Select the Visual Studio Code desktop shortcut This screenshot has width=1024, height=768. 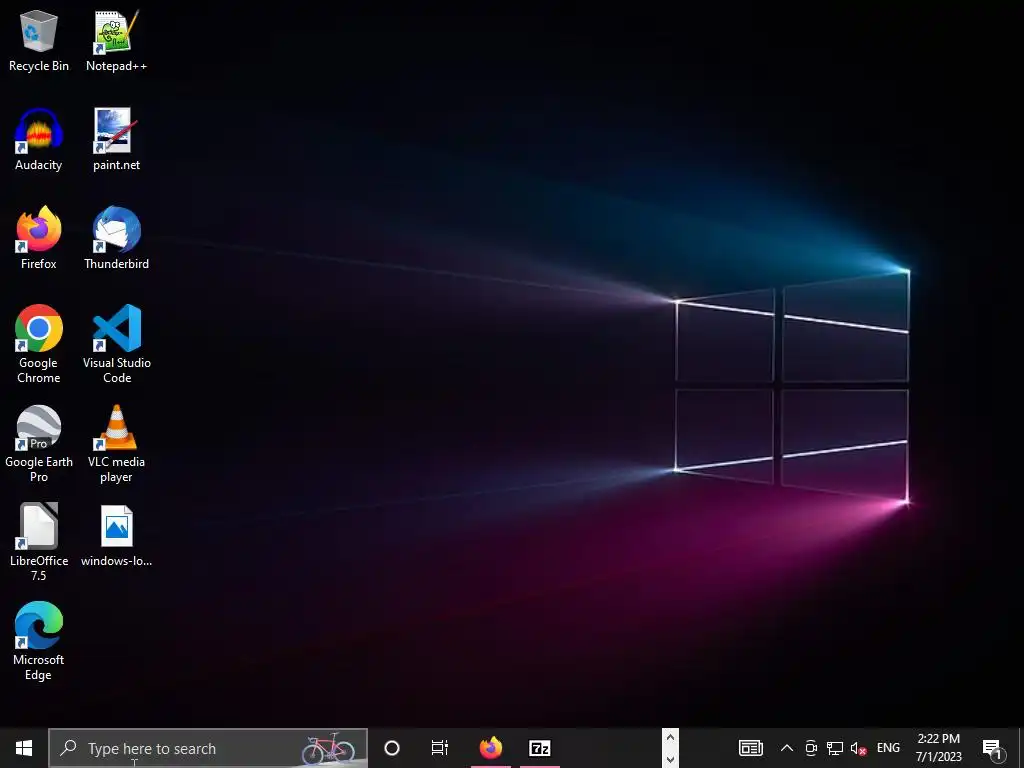click(116, 344)
